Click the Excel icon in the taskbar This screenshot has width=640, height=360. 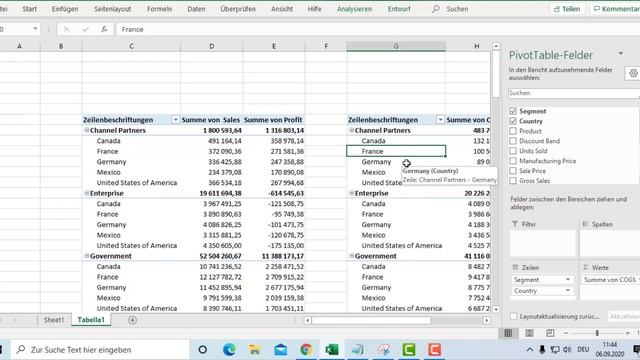click(x=332, y=350)
